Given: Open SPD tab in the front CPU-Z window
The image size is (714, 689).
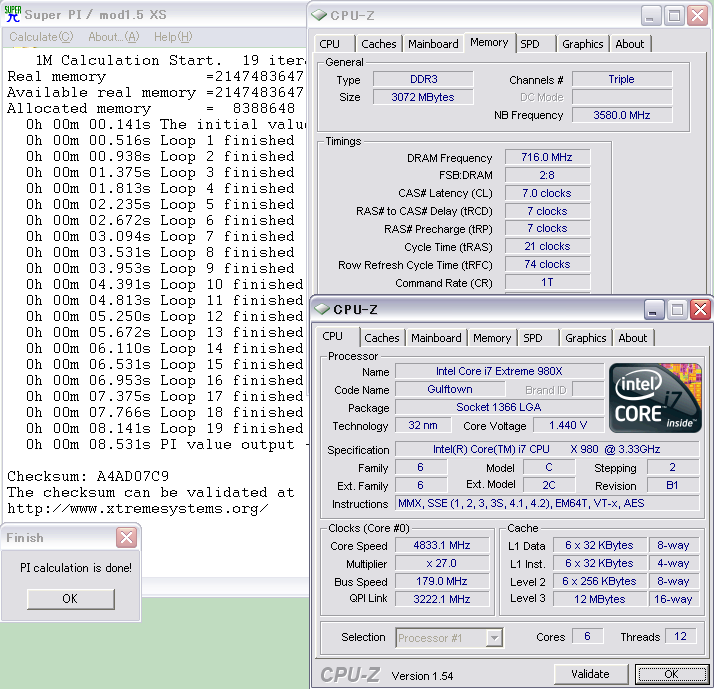Looking at the screenshot, I should click(x=539, y=338).
